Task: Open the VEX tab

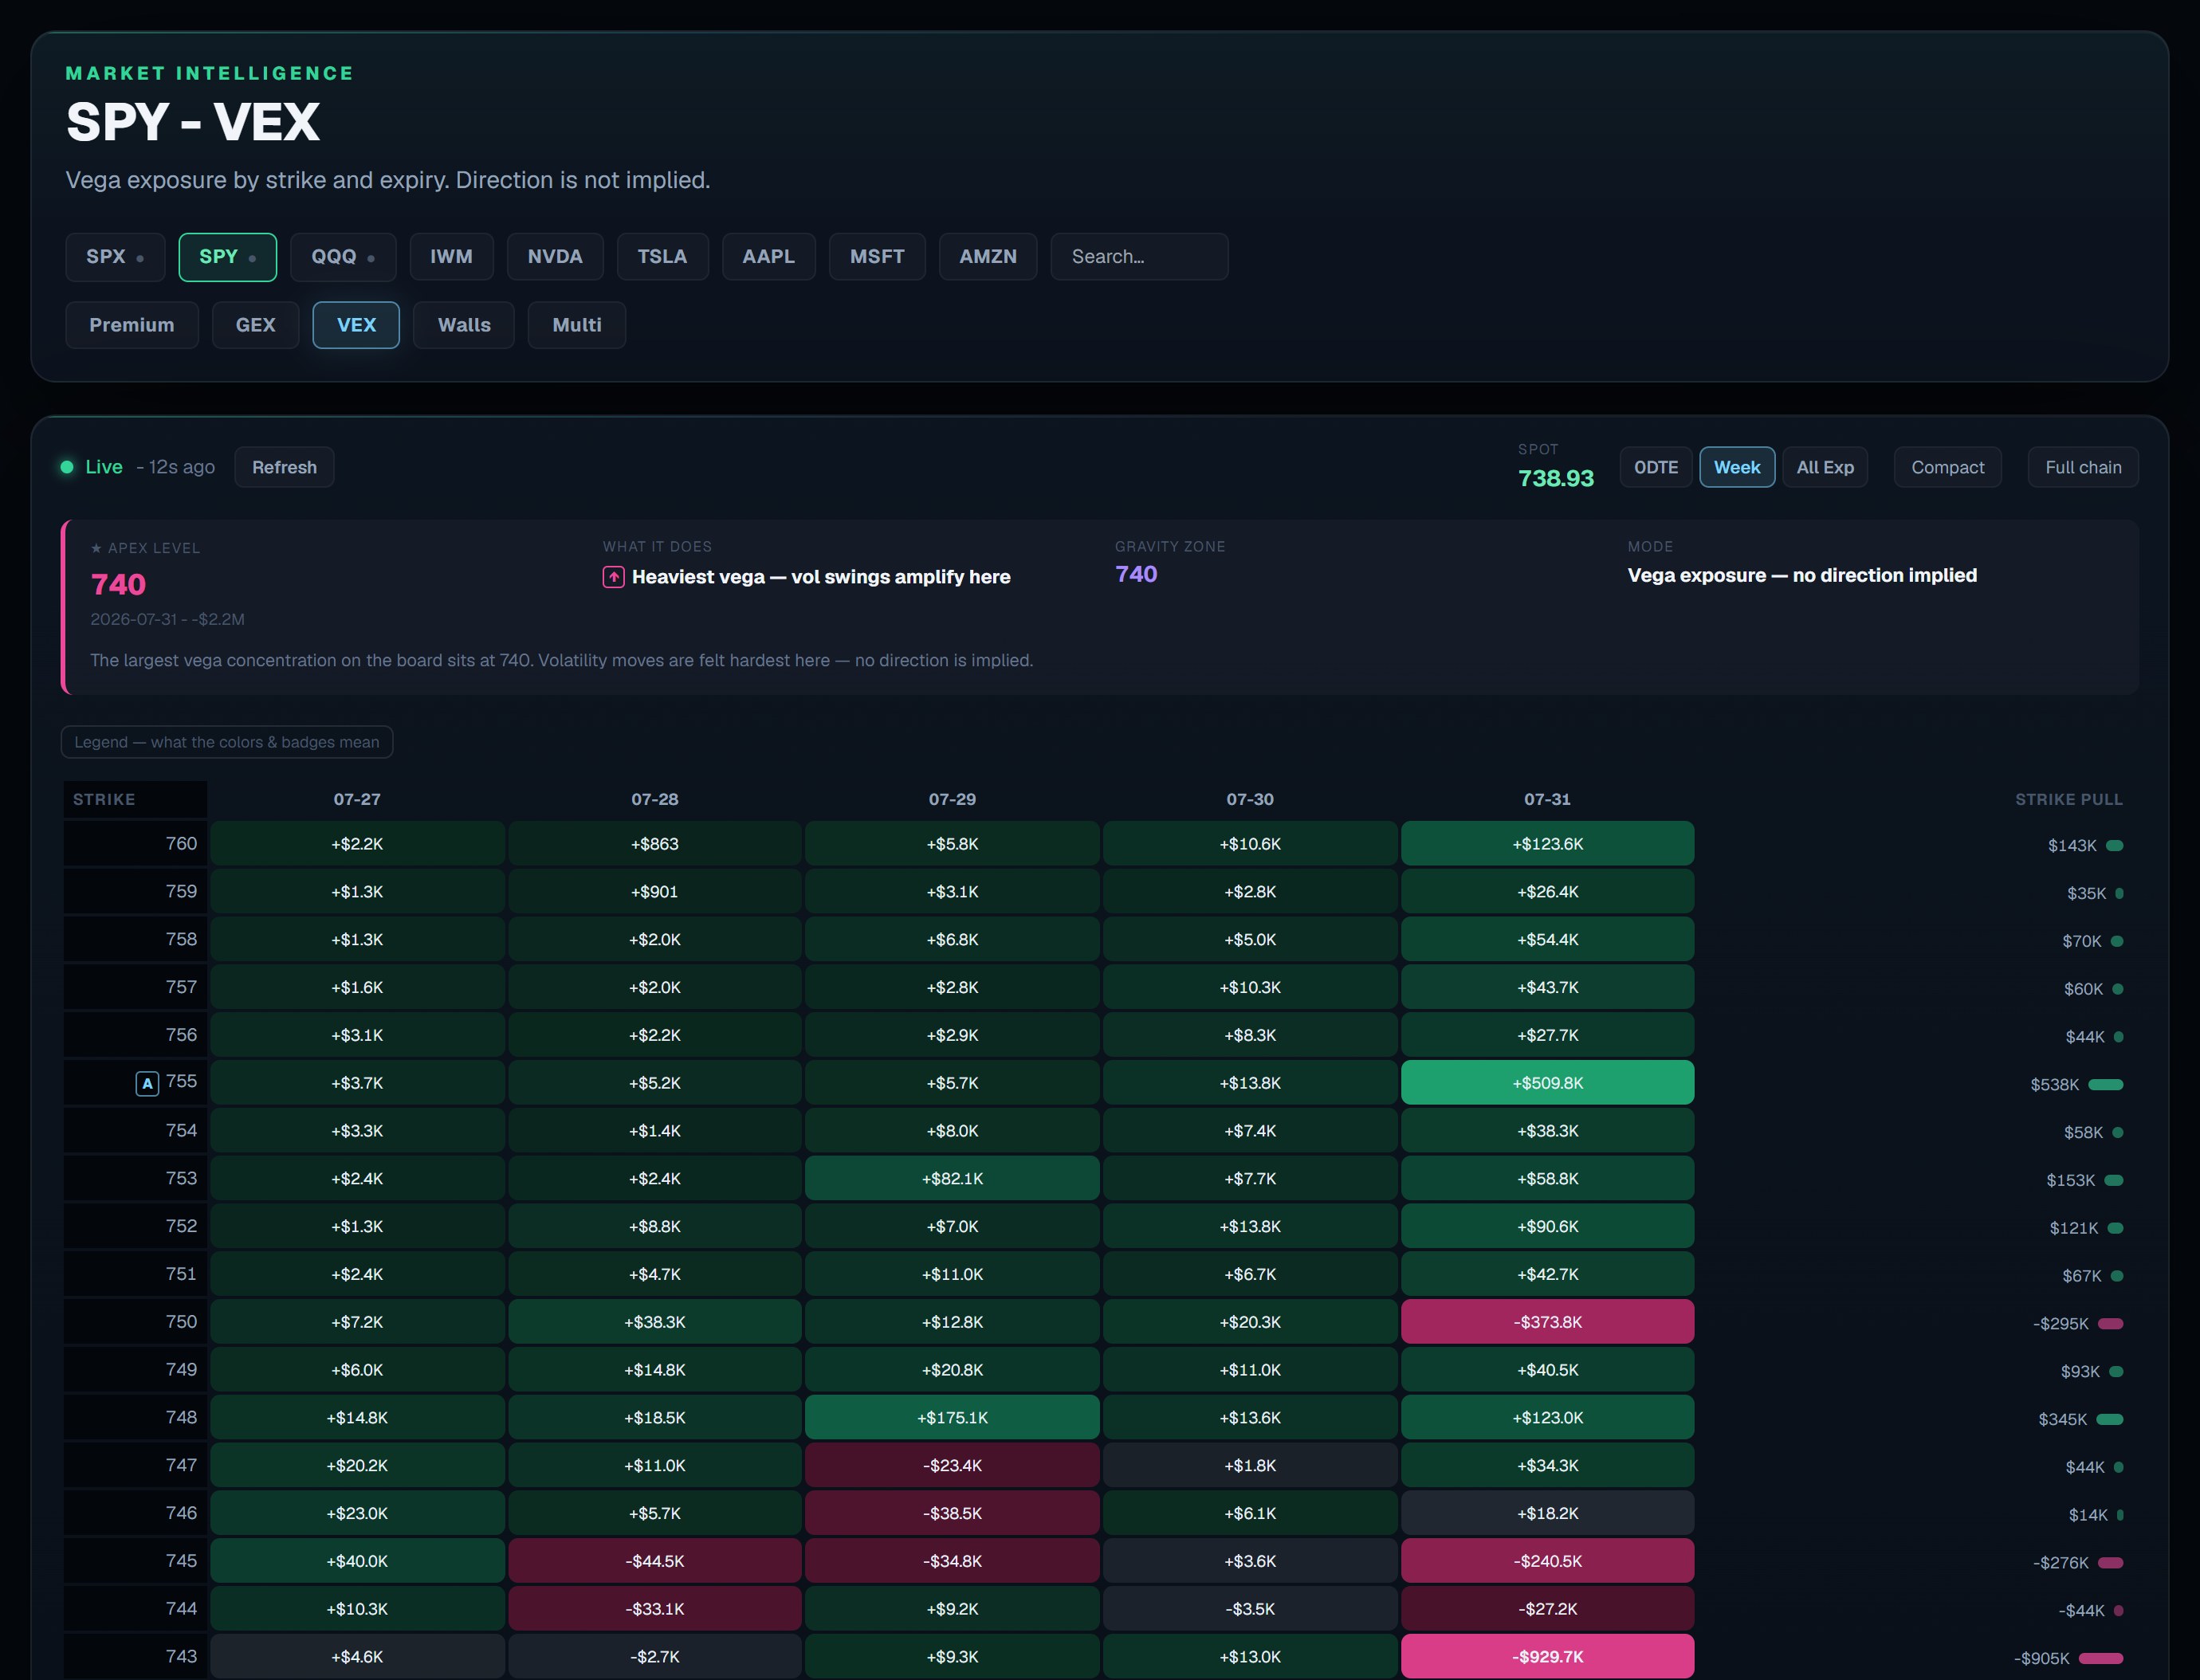Action: click(356, 325)
